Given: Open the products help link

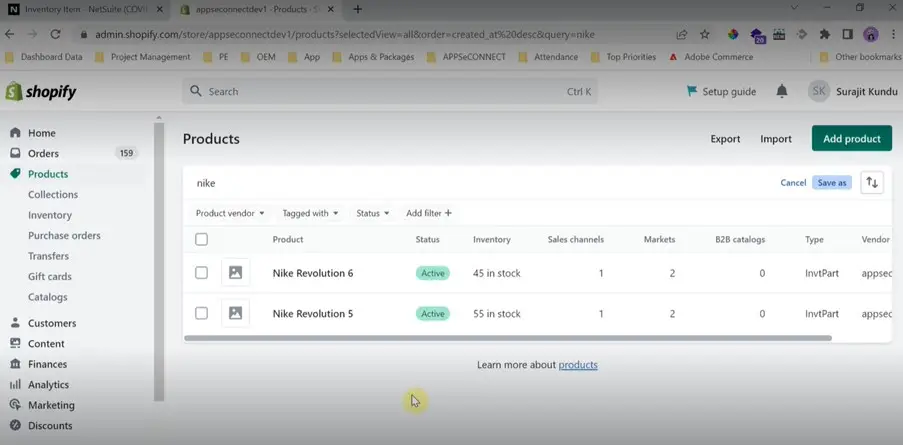Looking at the screenshot, I should click(578, 365).
